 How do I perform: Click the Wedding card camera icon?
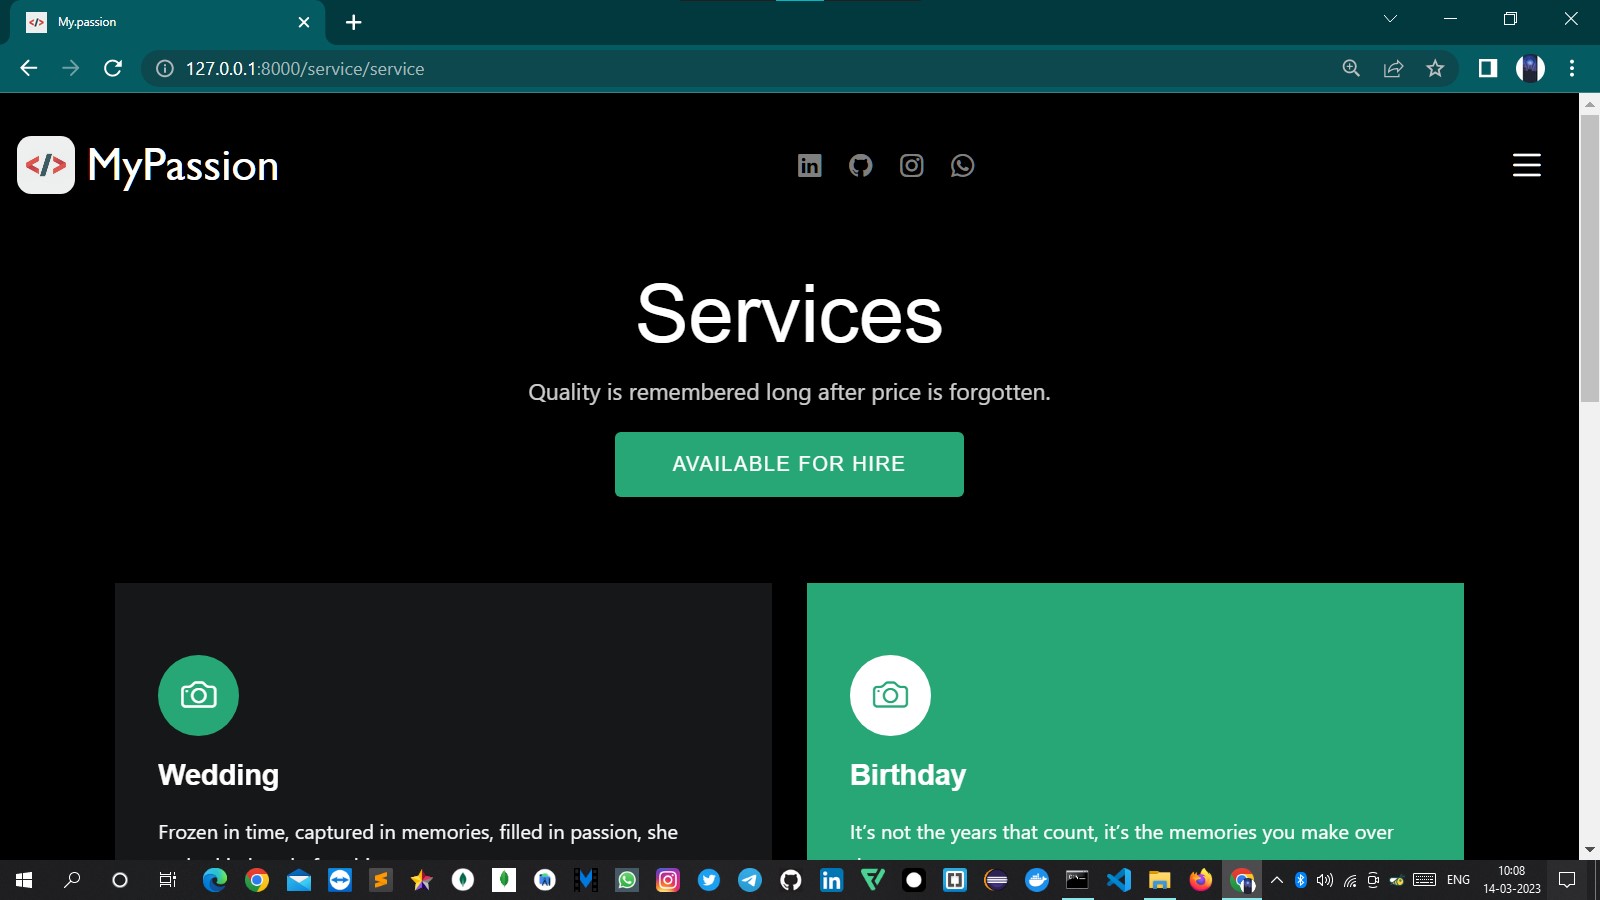pyautogui.click(x=198, y=695)
